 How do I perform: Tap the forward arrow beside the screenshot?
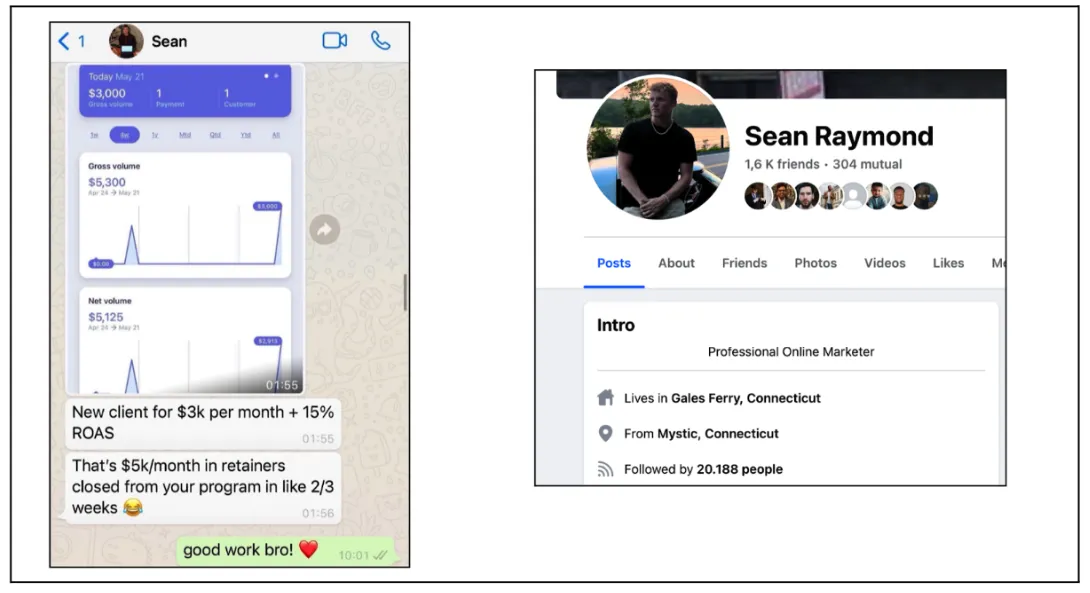[x=325, y=230]
